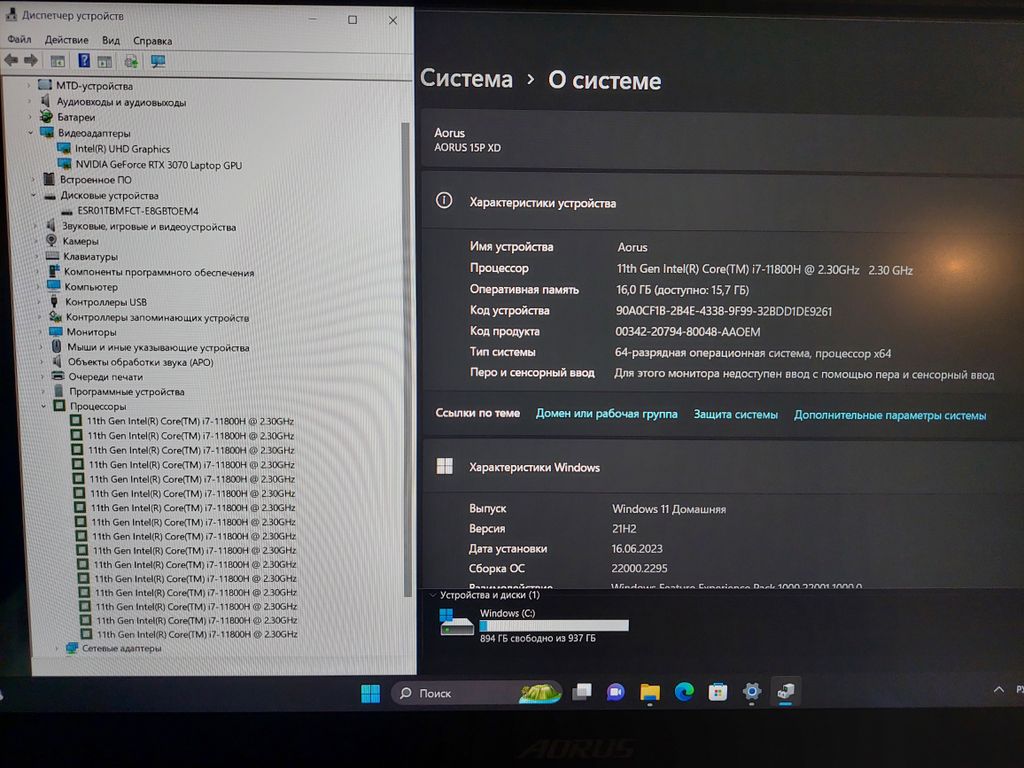Collapse the Дисковые устройства category

click(33, 195)
